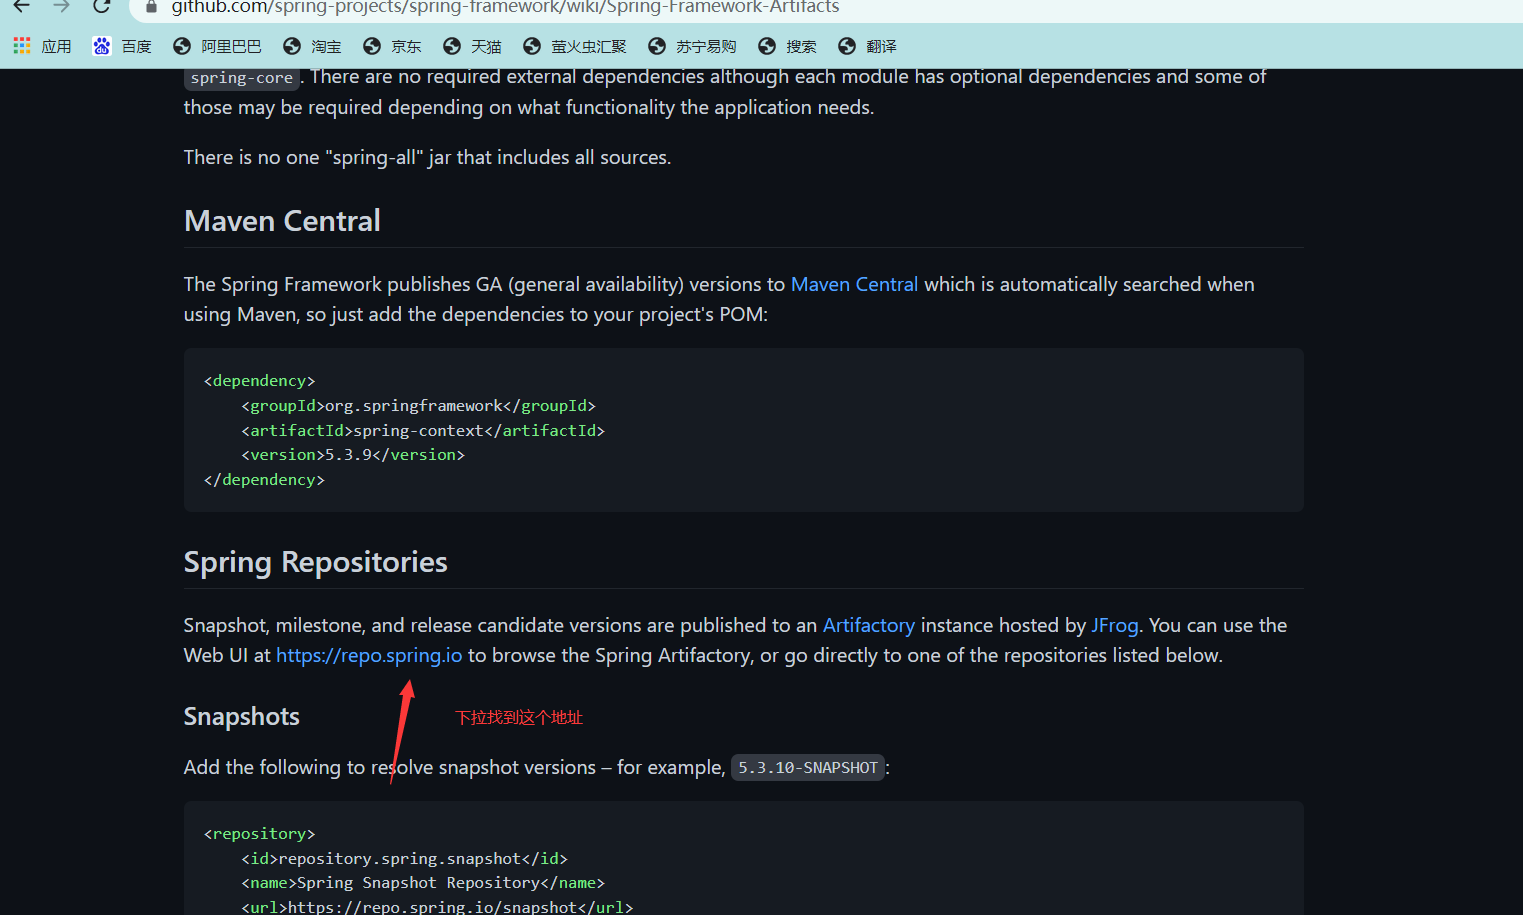Click the name Spring Snapshot Repository line

pyautogui.click(x=423, y=882)
